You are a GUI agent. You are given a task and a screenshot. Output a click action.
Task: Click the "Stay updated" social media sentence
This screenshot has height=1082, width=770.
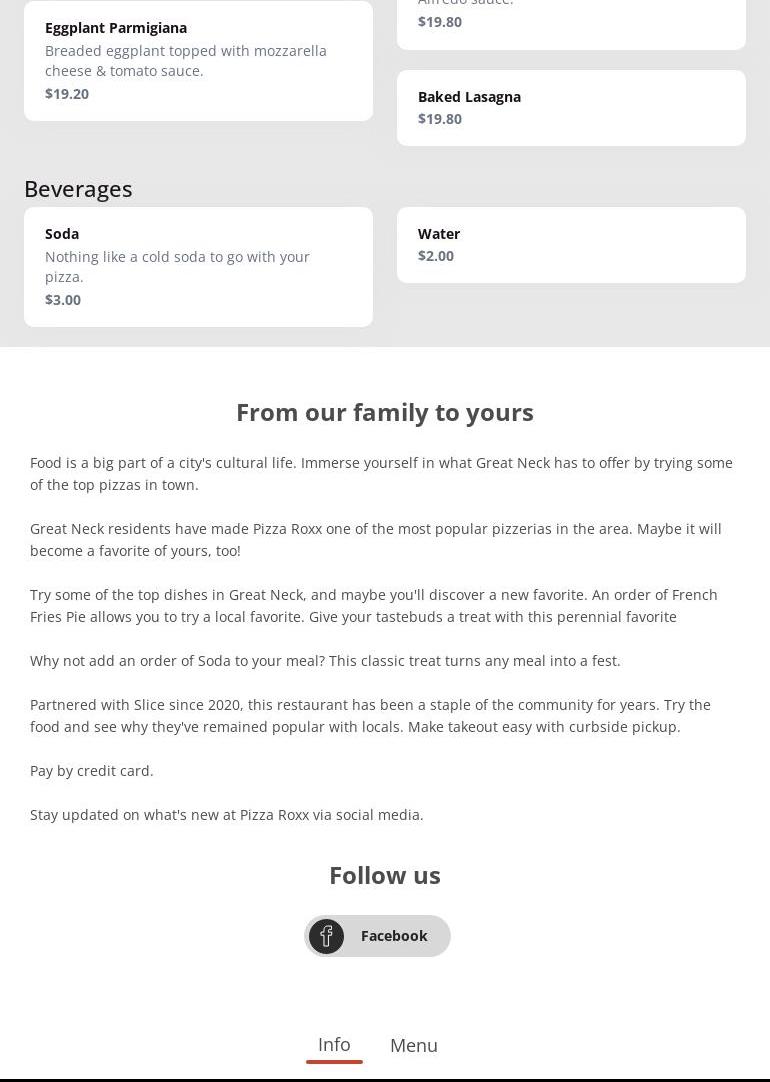[227, 815]
